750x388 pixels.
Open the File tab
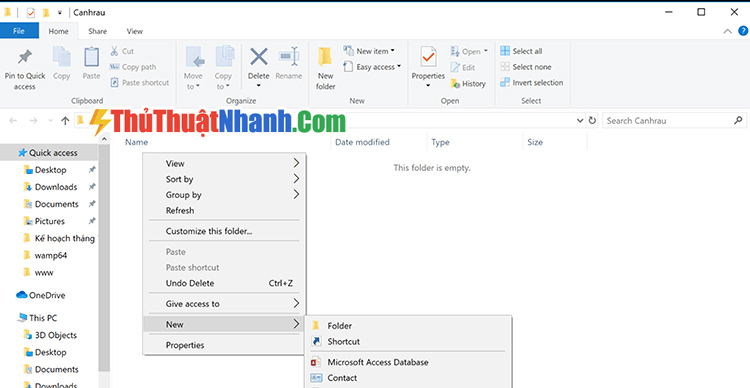point(19,31)
